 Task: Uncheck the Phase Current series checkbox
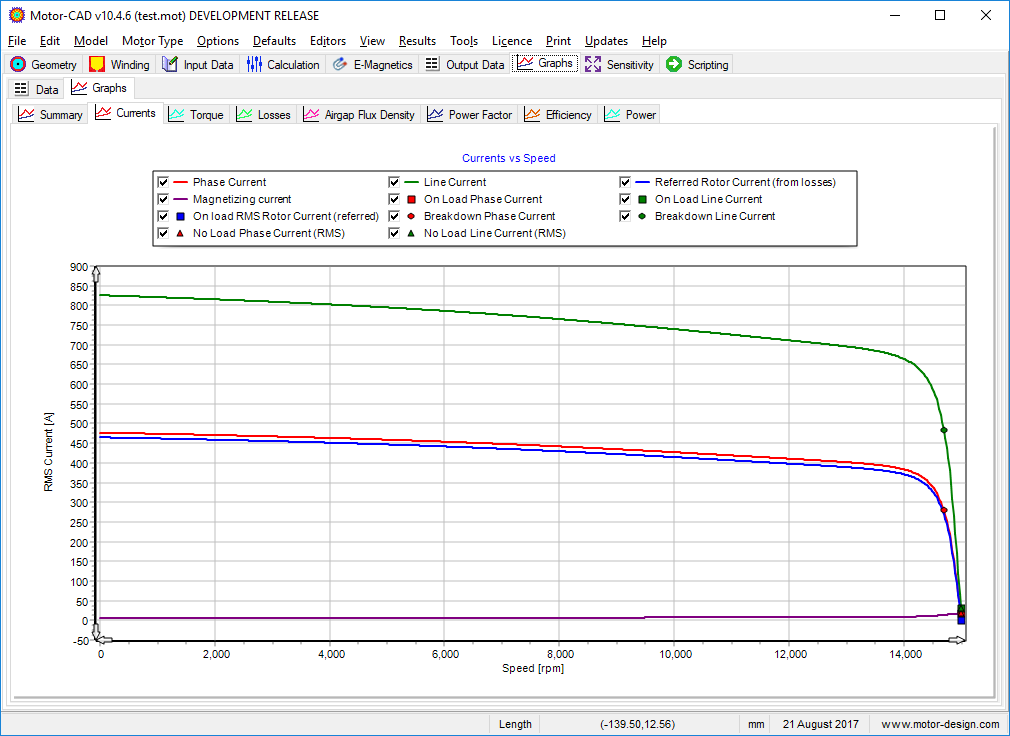coord(163,182)
